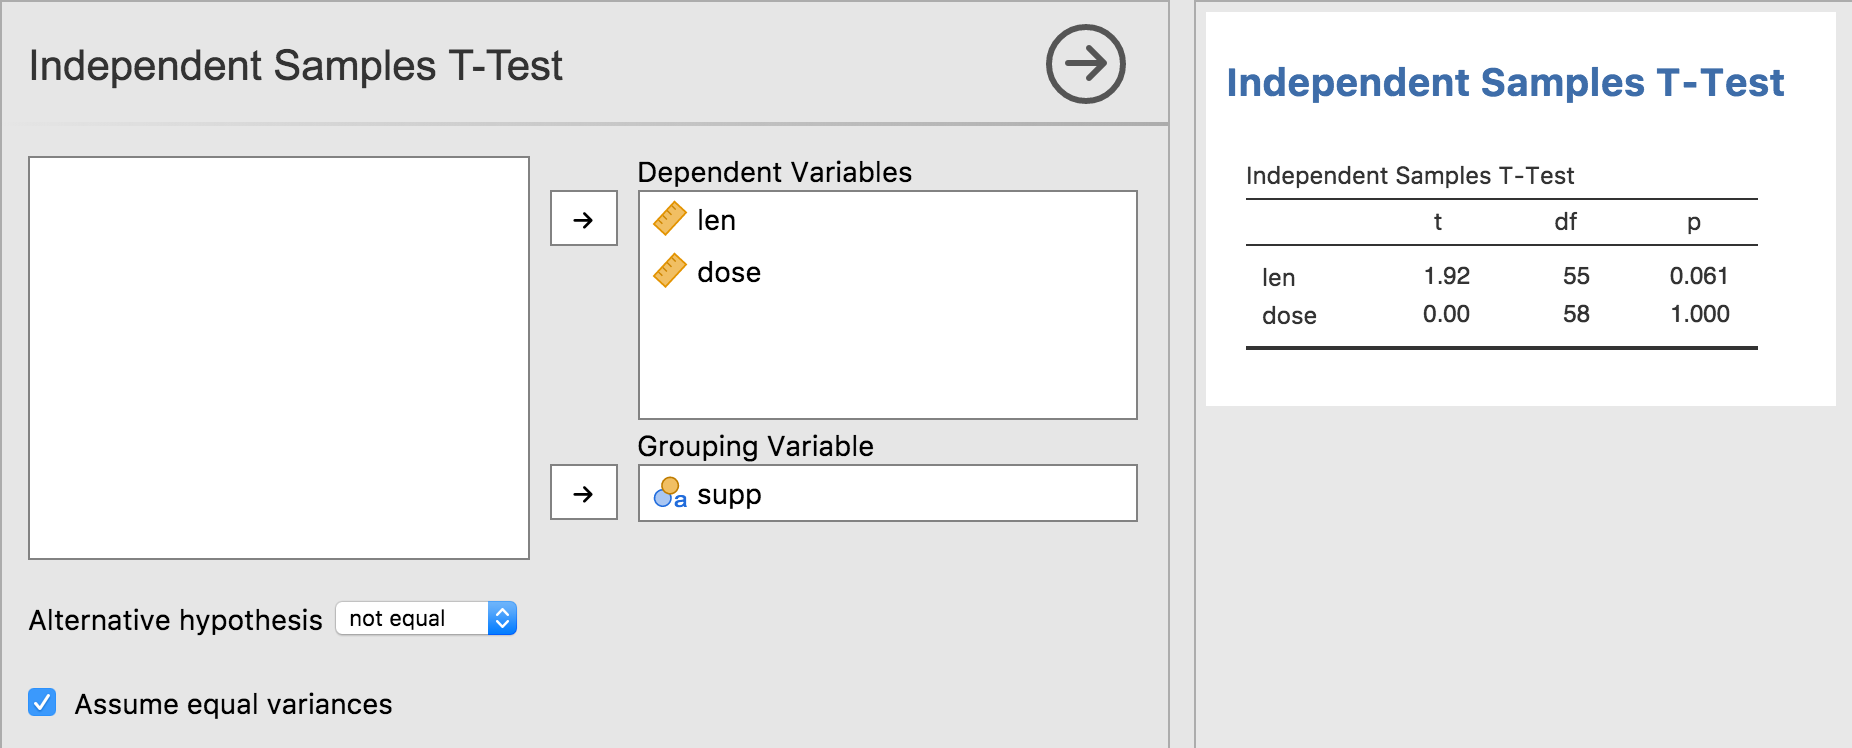The height and width of the screenshot is (748, 1852).
Task: Uncheck the Assume equal variances checkbox
Action: tap(42, 702)
